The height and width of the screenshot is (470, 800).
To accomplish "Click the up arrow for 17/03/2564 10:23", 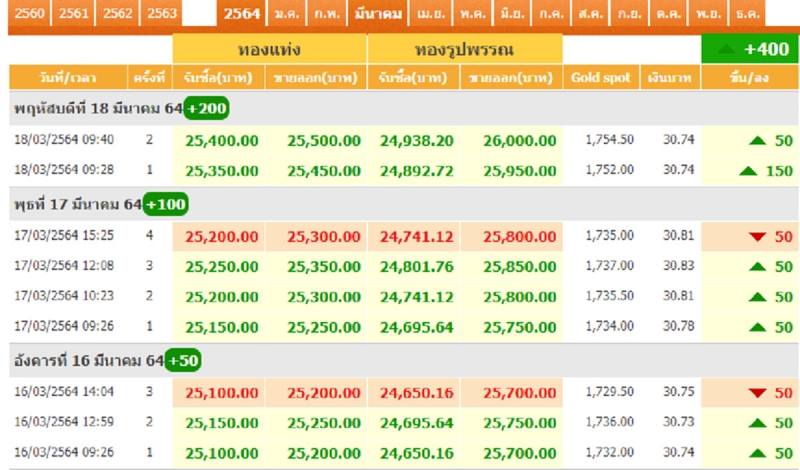I will (x=756, y=296).
